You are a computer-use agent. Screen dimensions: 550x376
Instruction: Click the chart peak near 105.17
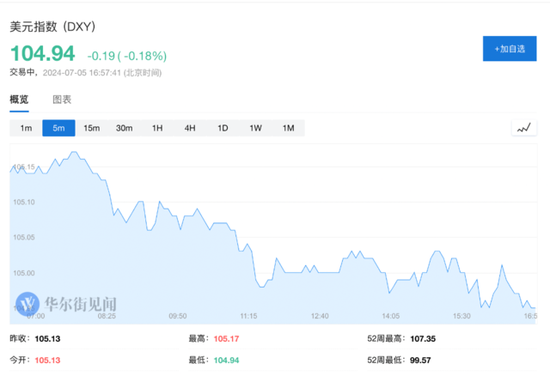[74, 152]
